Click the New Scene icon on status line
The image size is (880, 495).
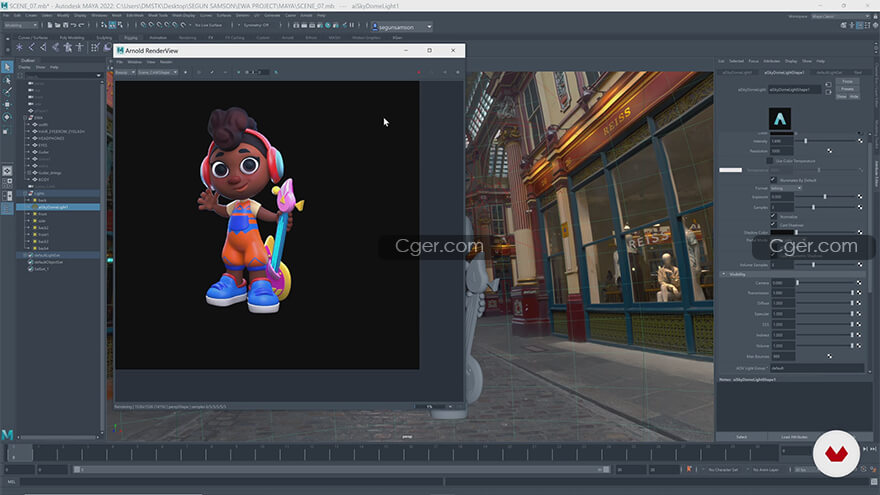pos(49,25)
